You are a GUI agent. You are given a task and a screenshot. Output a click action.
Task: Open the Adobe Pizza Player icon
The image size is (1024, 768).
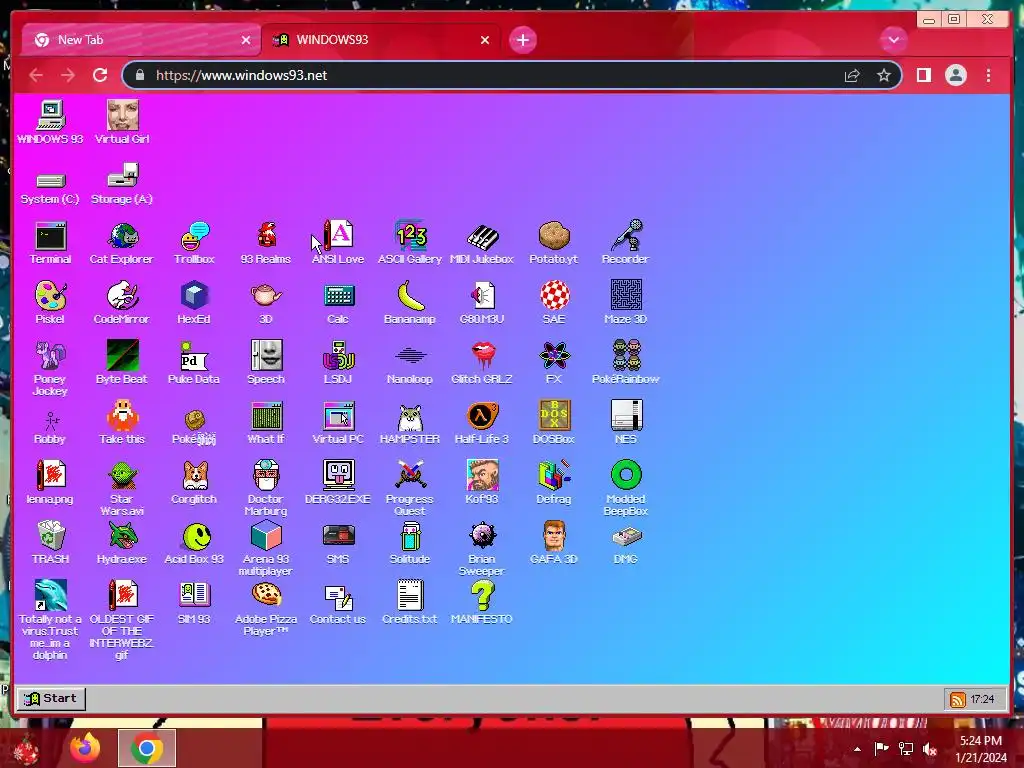(x=266, y=609)
